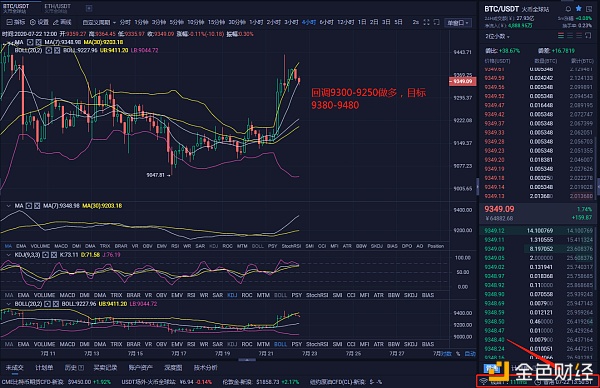
Task: Open the 单窗口 window layout dropdown
Action: (x=458, y=23)
